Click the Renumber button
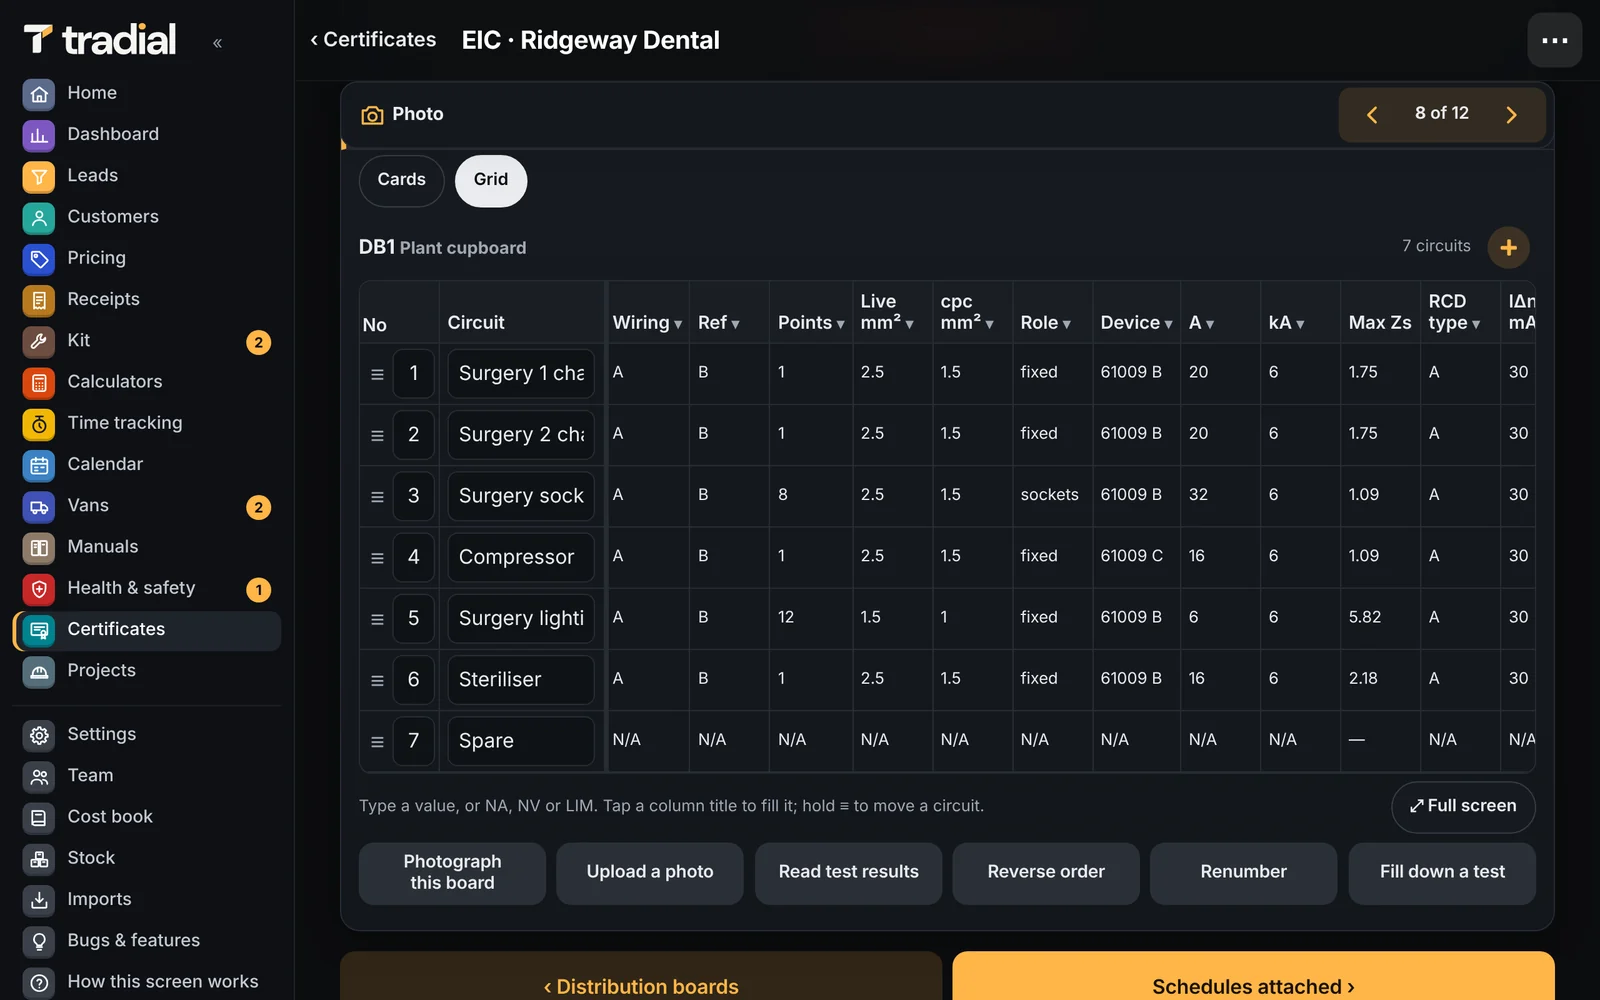 click(x=1243, y=873)
